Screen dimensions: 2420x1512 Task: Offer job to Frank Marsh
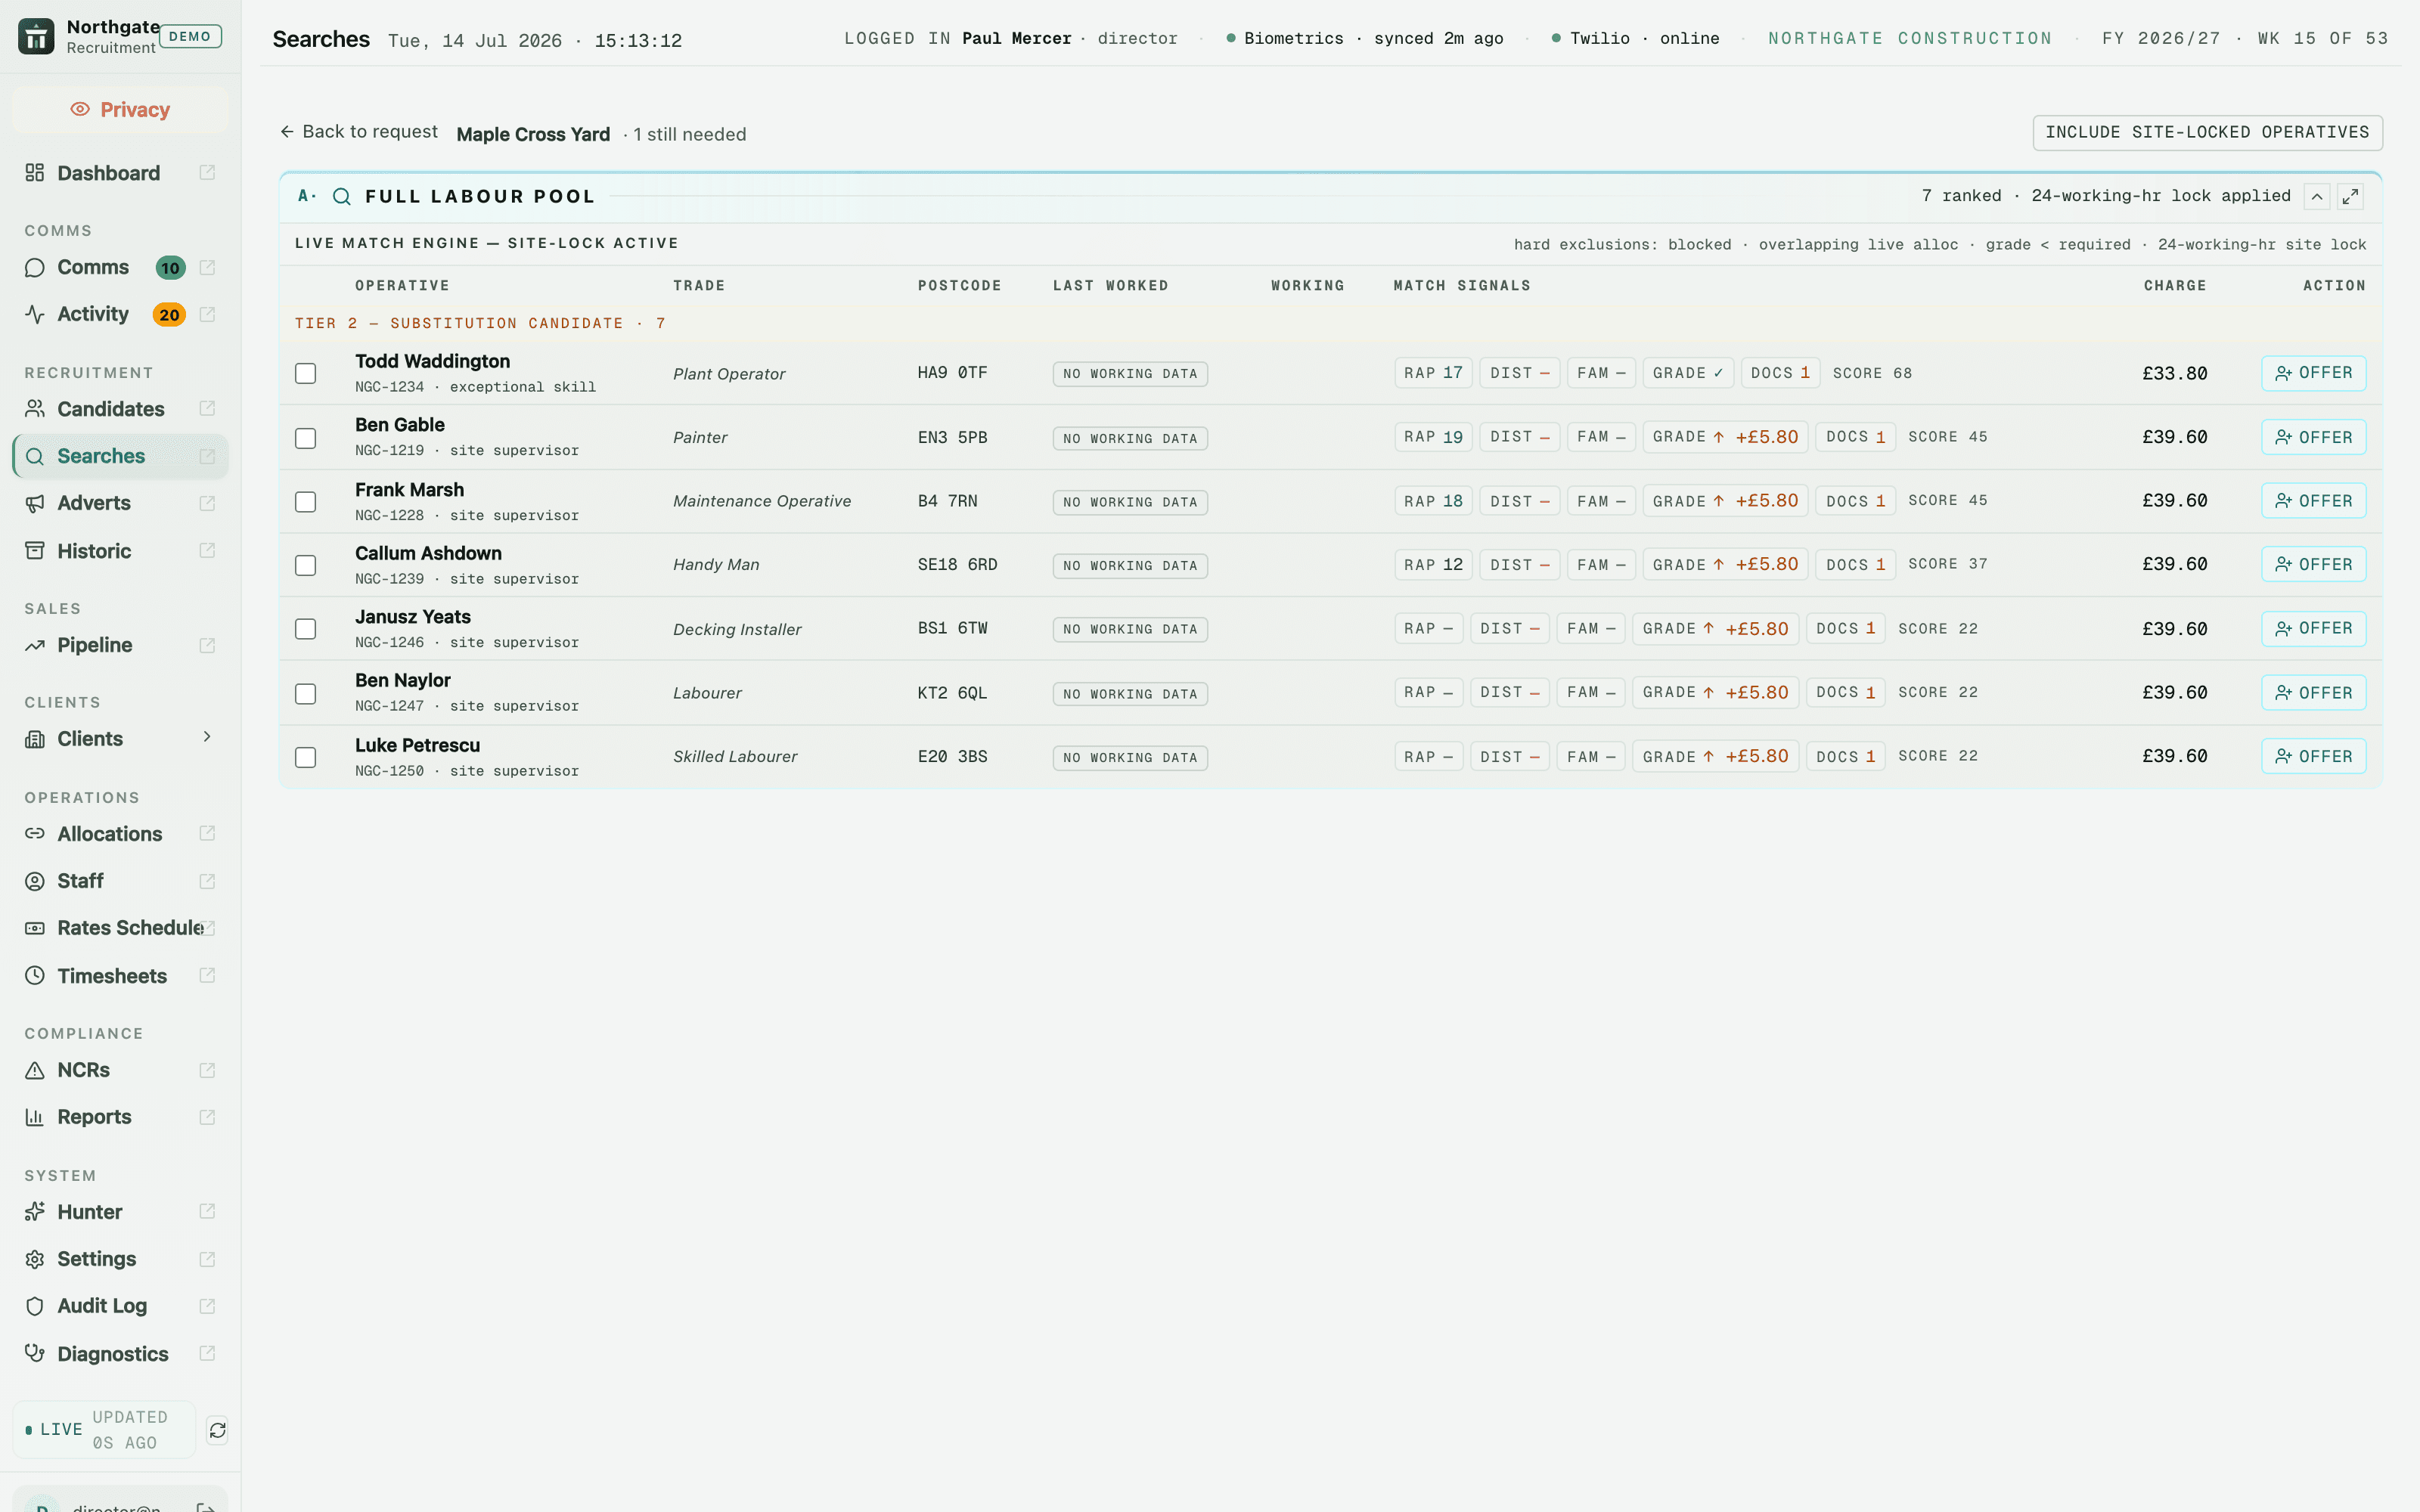coord(2313,501)
